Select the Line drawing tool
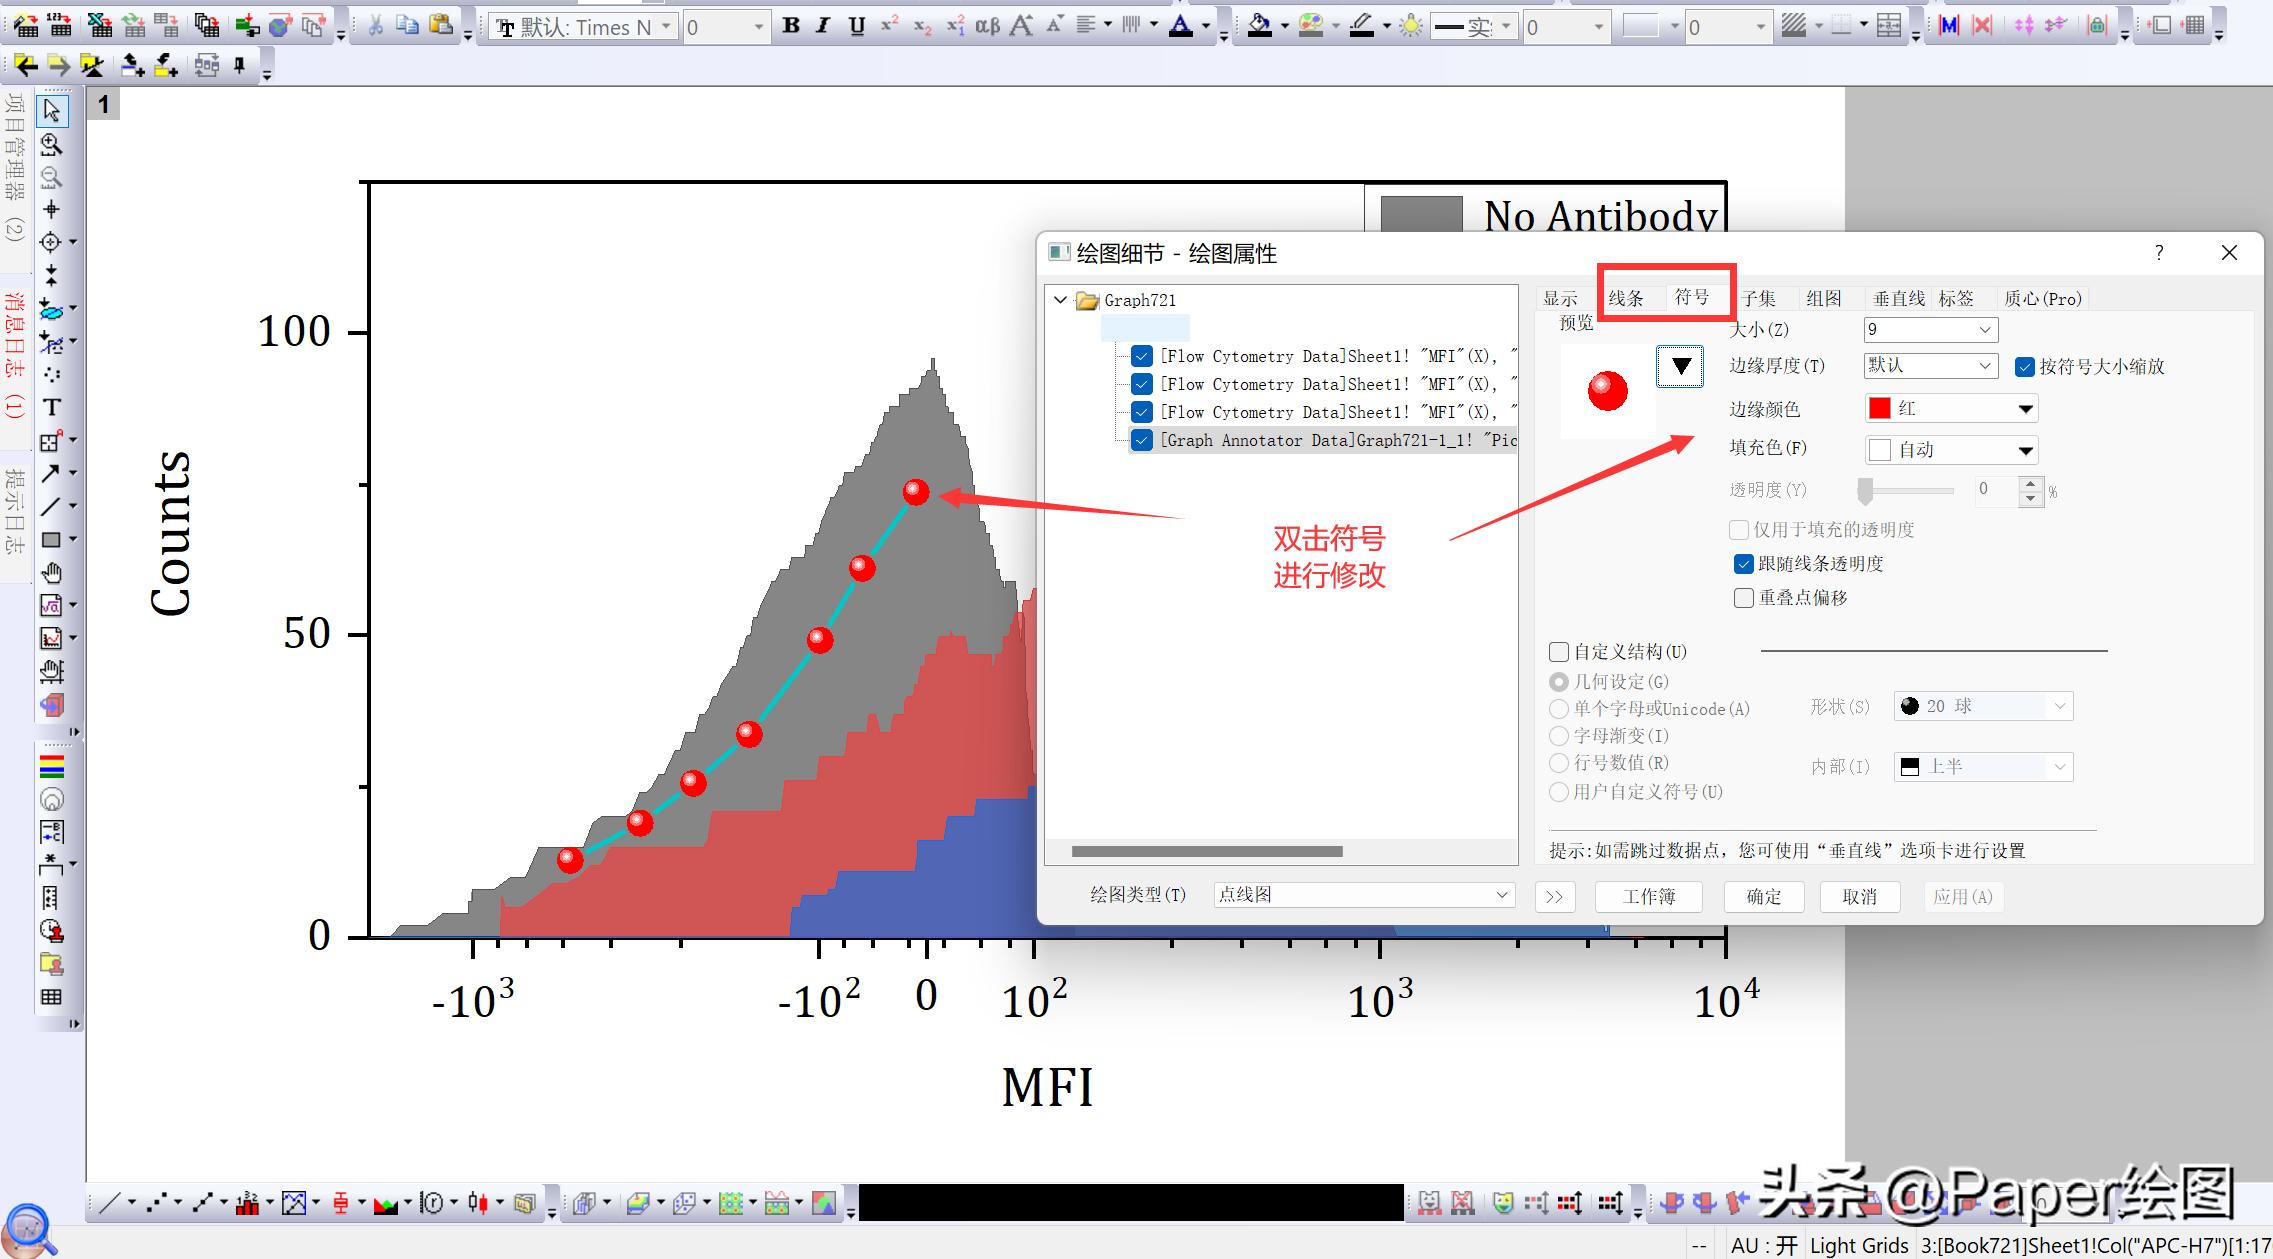The image size is (2273, 1259). [x=50, y=506]
